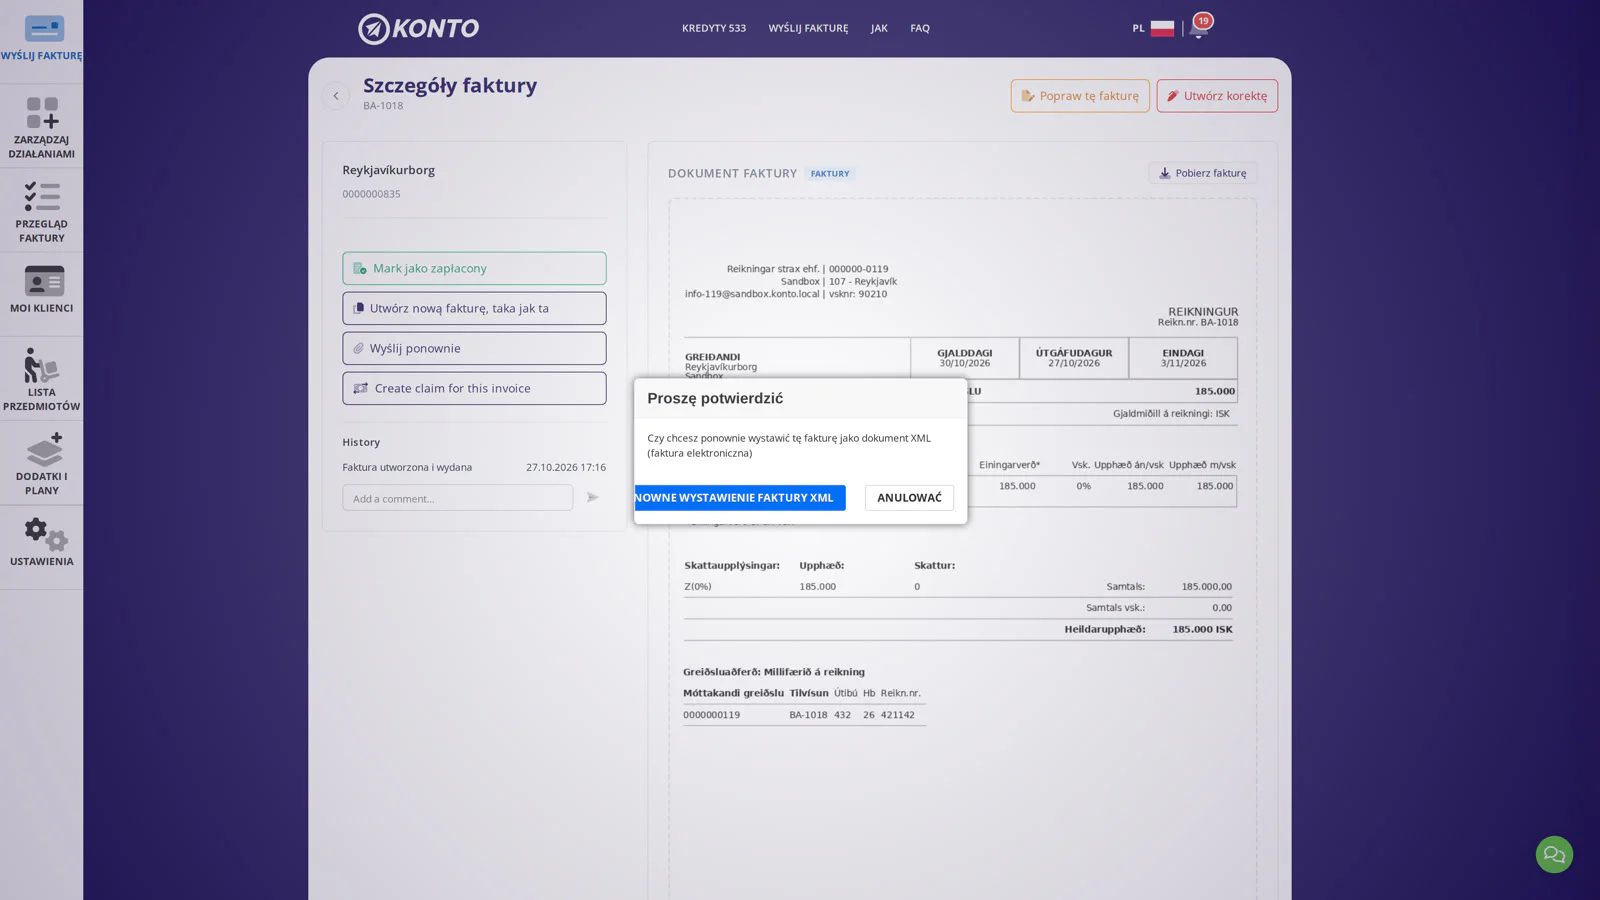Image resolution: width=1600 pixels, height=900 pixels.
Task: Click Wyślij ponownie button
Action: tap(474, 348)
